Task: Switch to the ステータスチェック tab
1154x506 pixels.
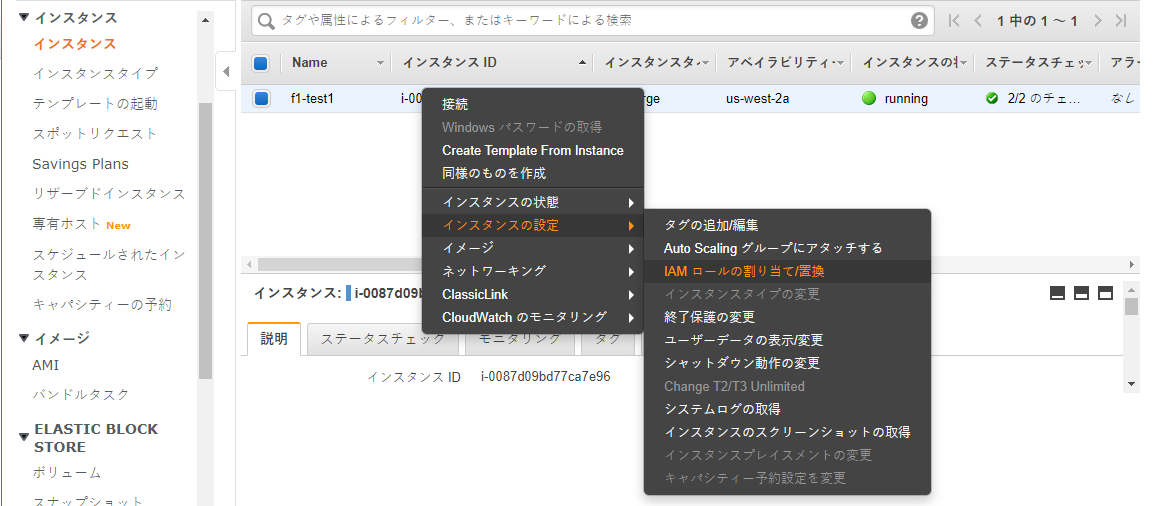Action: [382, 339]
